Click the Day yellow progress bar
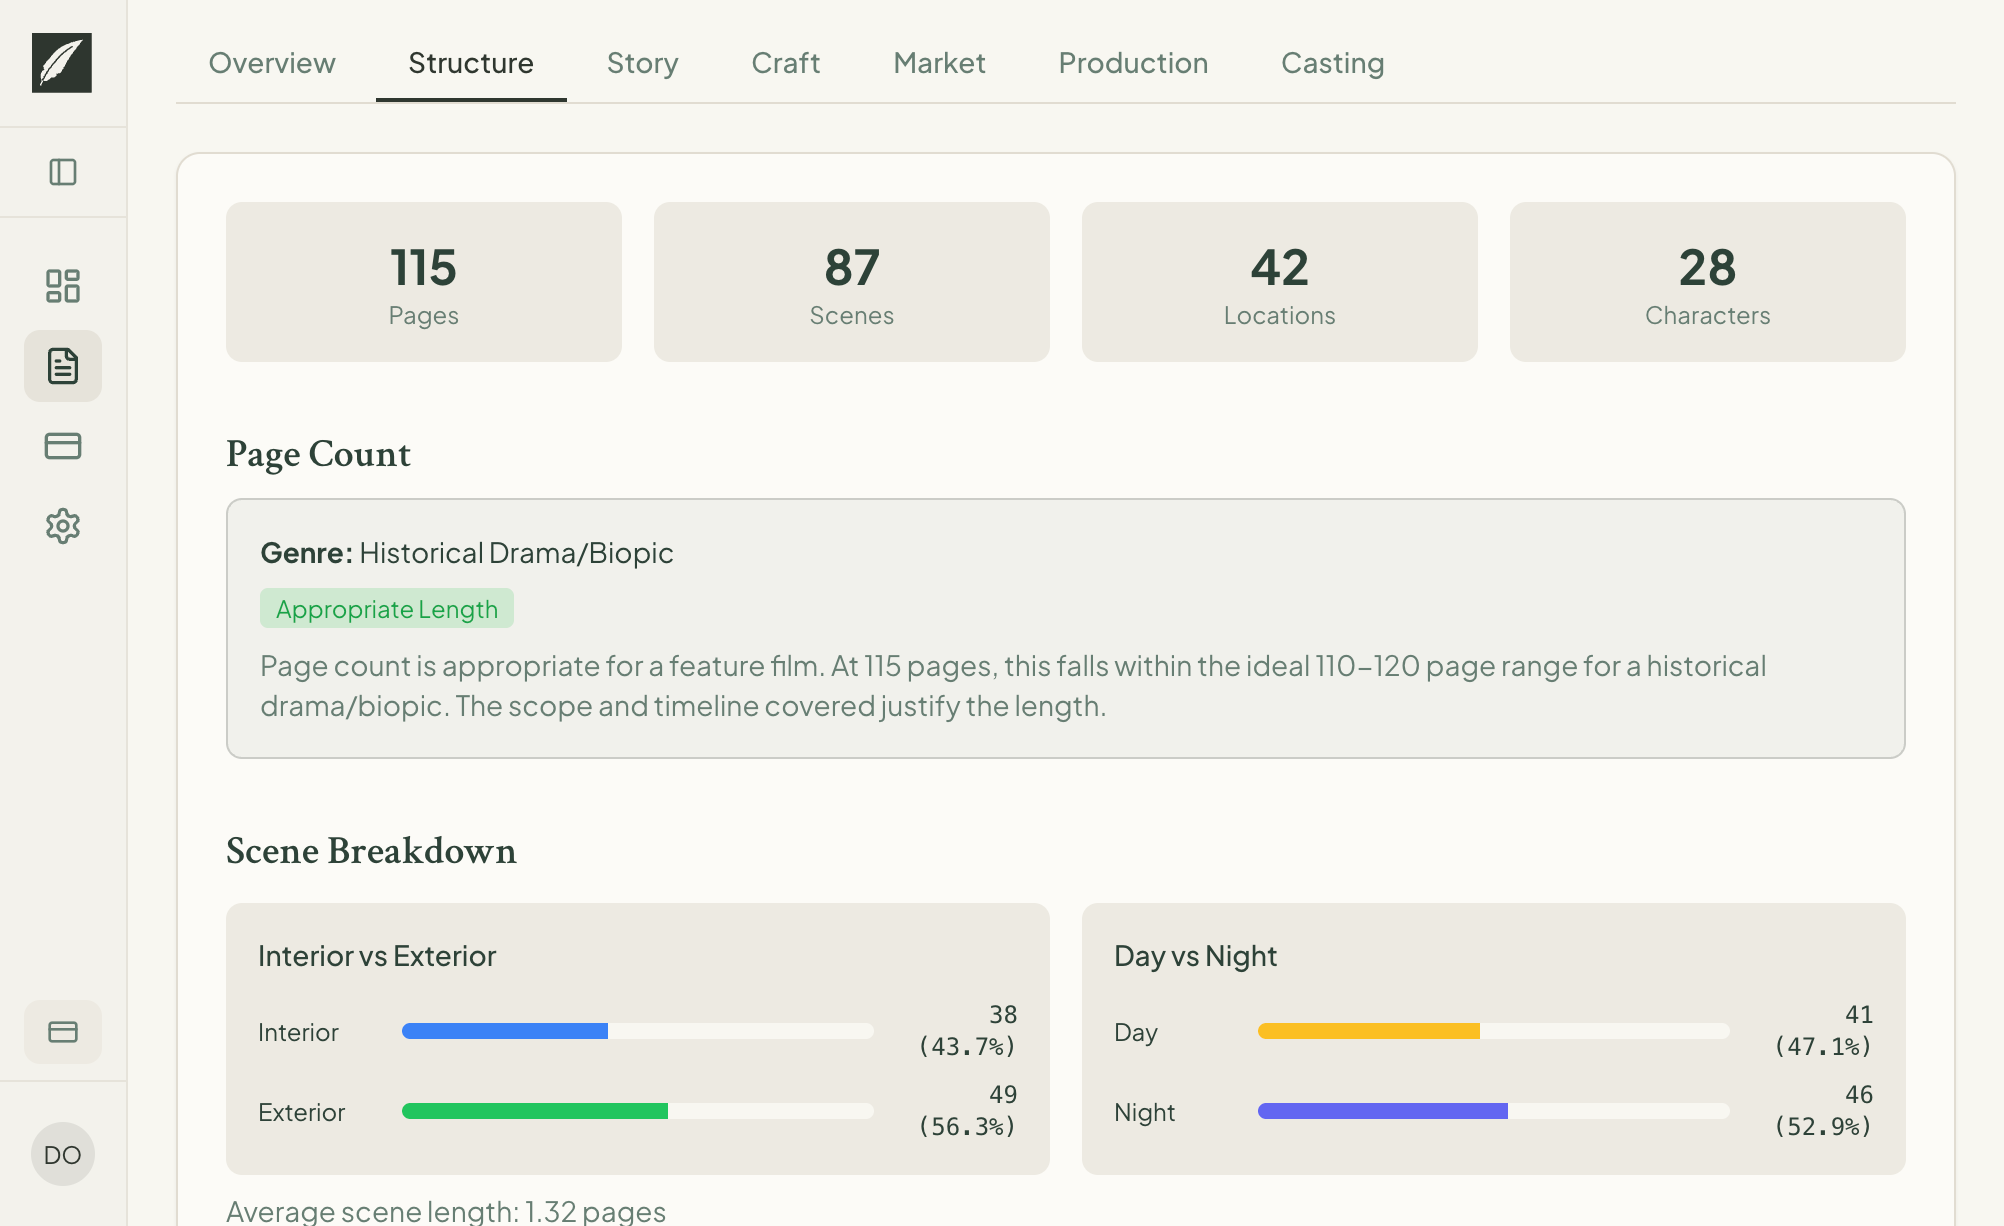Screen dimensions: 2004x1226 coord(1368,1031)
